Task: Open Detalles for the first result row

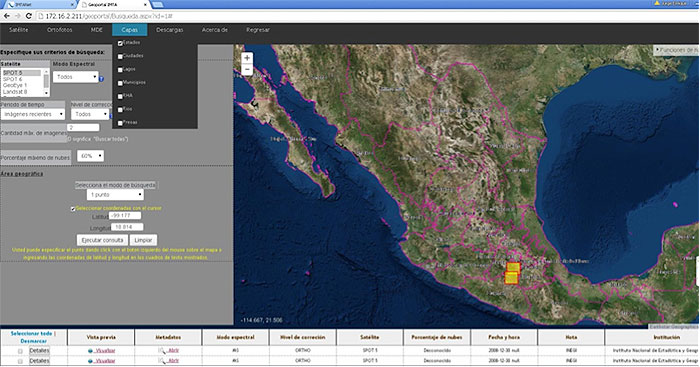Action: point(39,351)
